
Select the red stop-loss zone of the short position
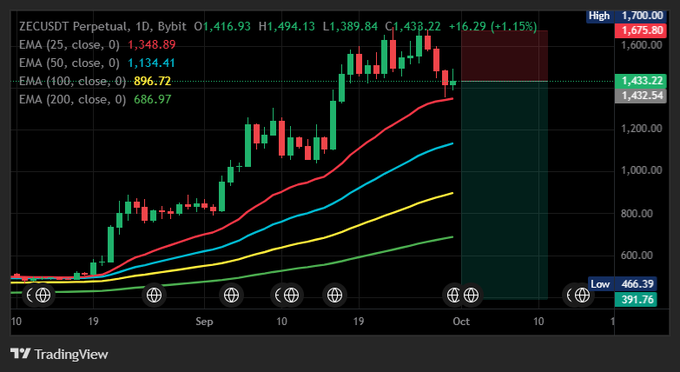point(504,55)
